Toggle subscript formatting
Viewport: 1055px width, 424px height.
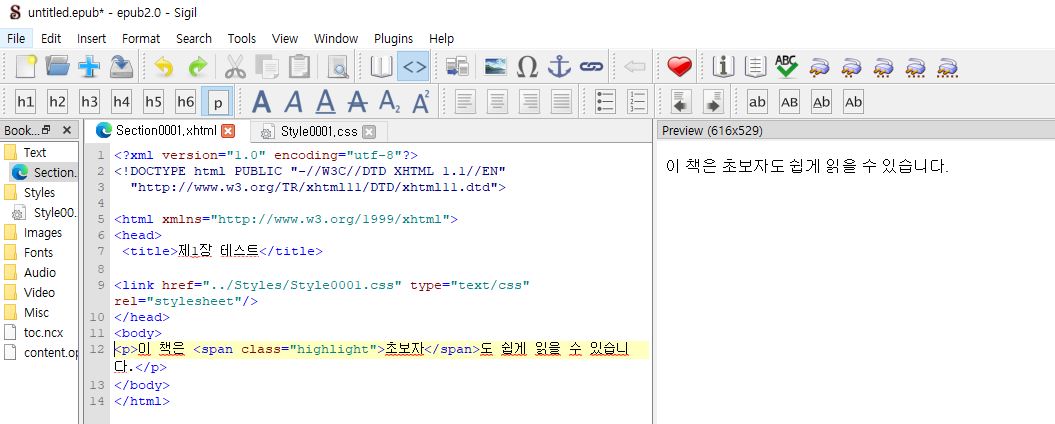tap(390, 102)
